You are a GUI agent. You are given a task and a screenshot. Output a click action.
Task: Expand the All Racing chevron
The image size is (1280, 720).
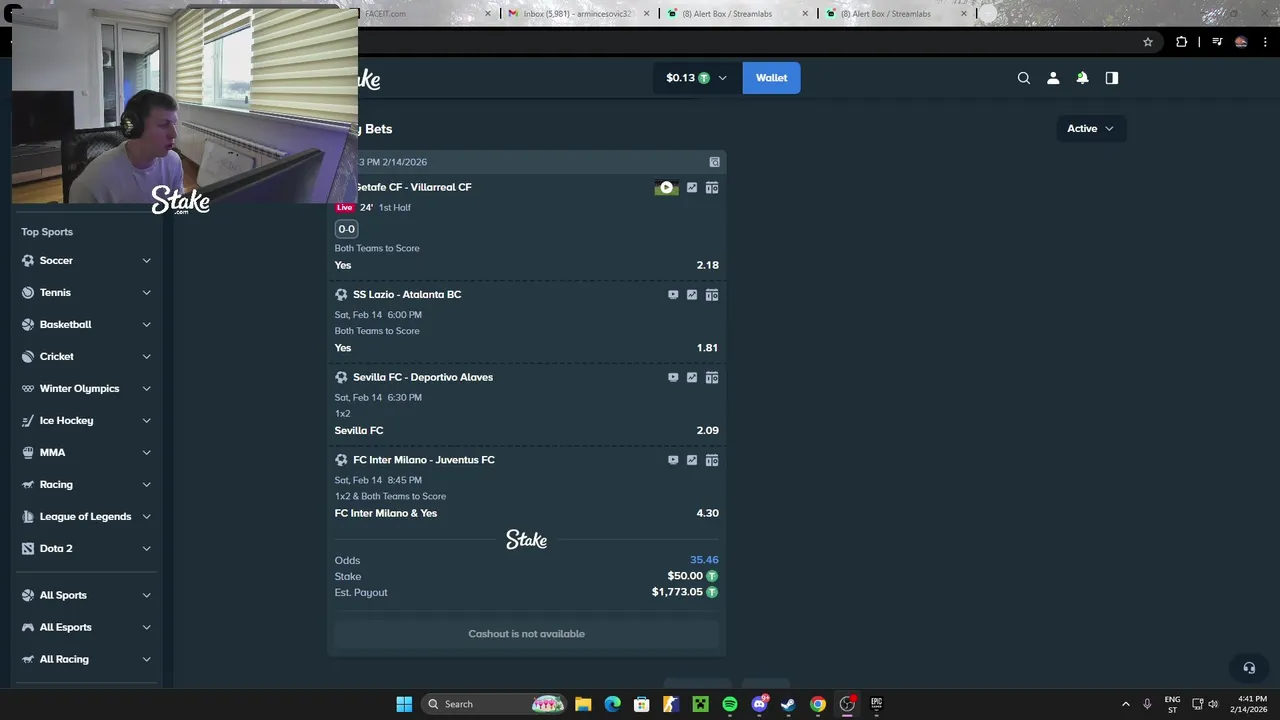(x=146, y=659)
